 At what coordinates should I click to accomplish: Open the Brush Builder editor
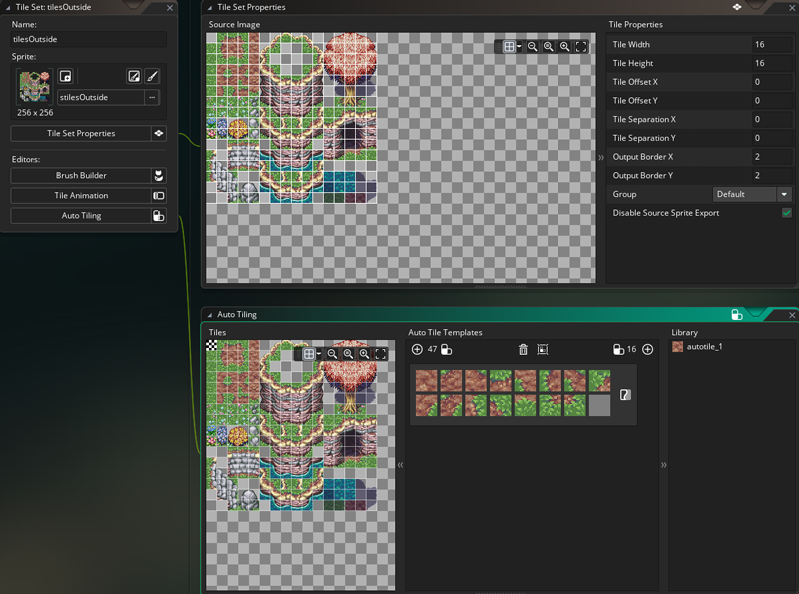(x=81, y=175)
